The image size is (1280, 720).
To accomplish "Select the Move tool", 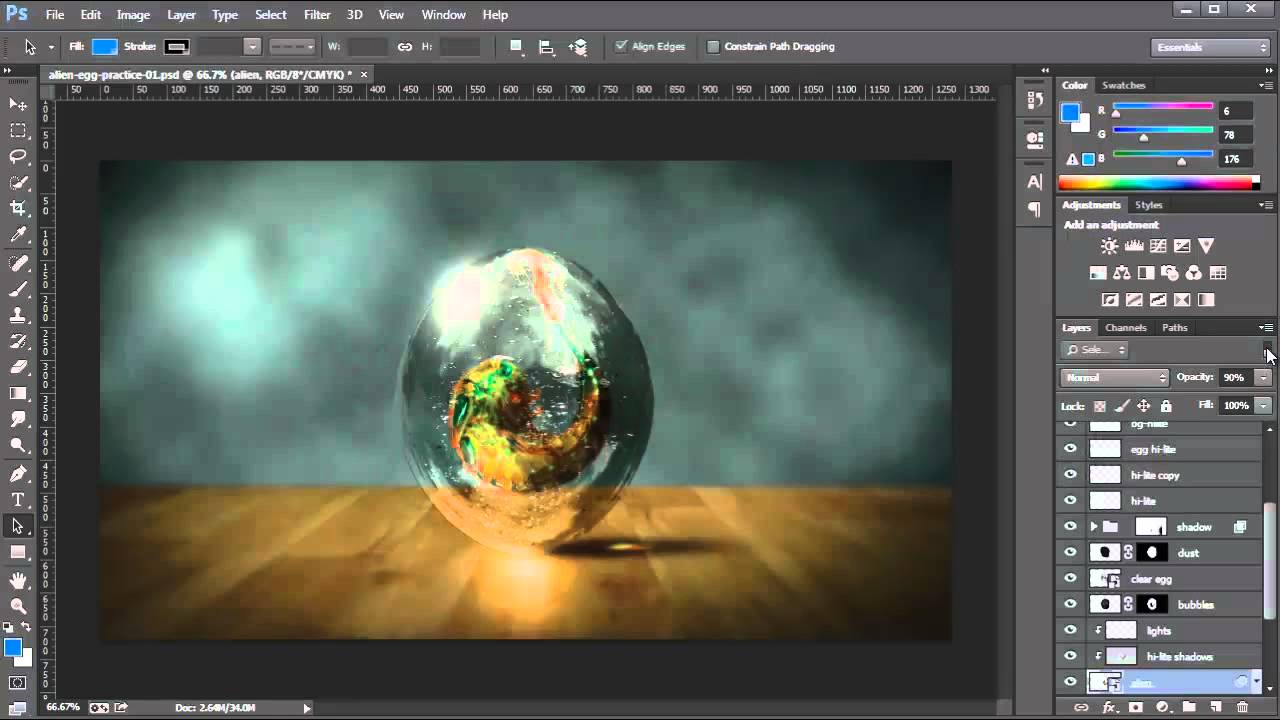I will click(18, 104).
